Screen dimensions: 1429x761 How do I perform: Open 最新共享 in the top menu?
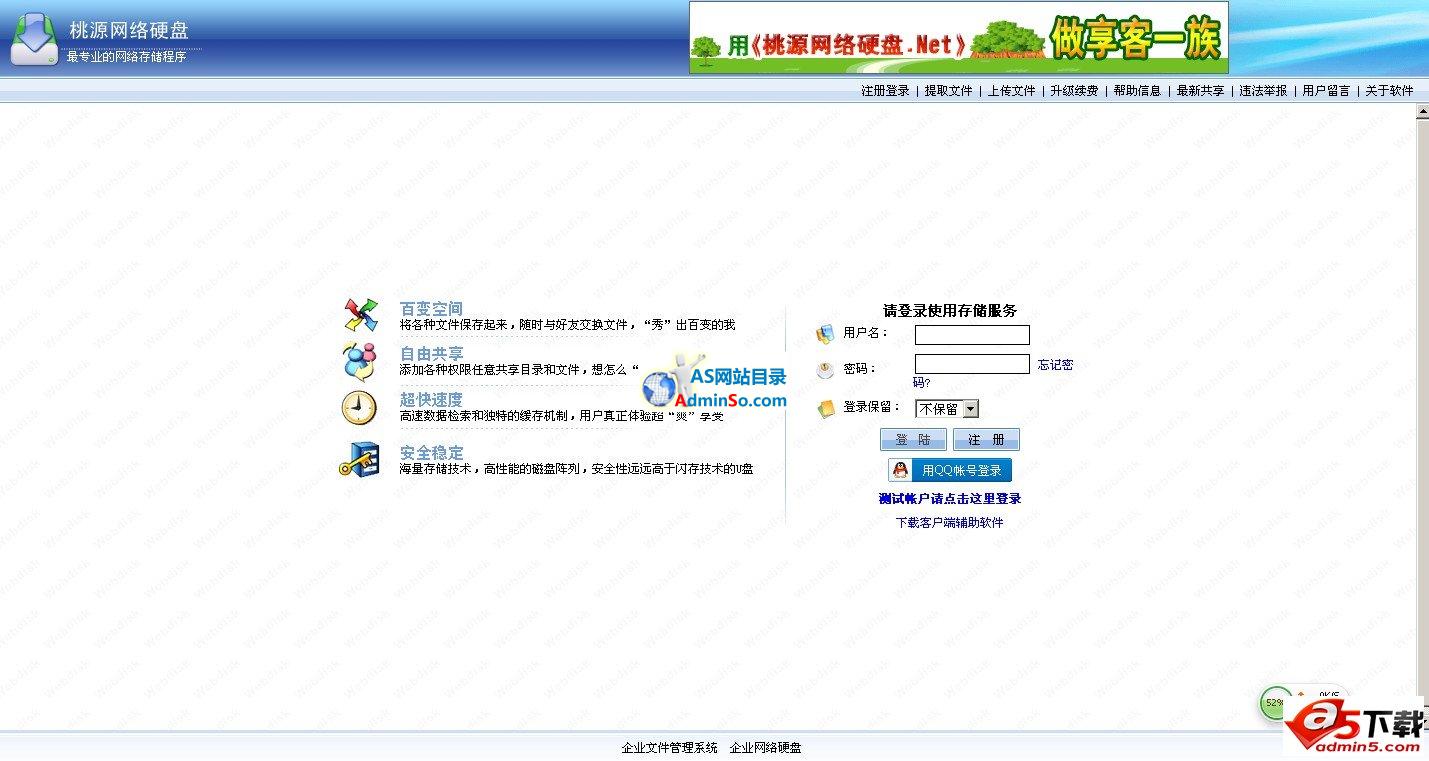click(x=1200, y=91)
